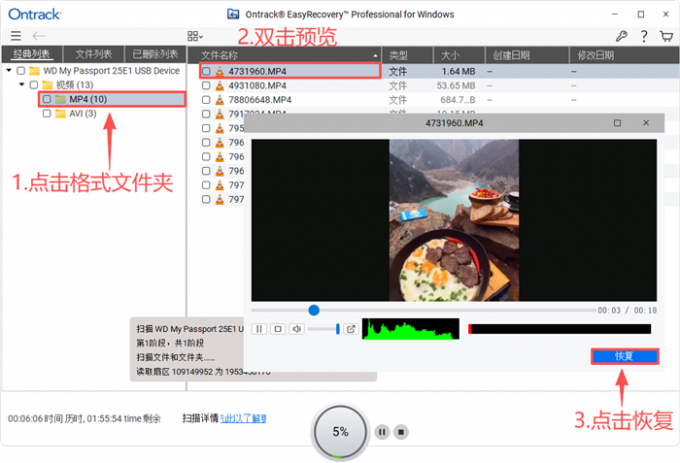Select the 4931080.MP4 file name
This screenshot has height=463, width=680.
(257, 85)
